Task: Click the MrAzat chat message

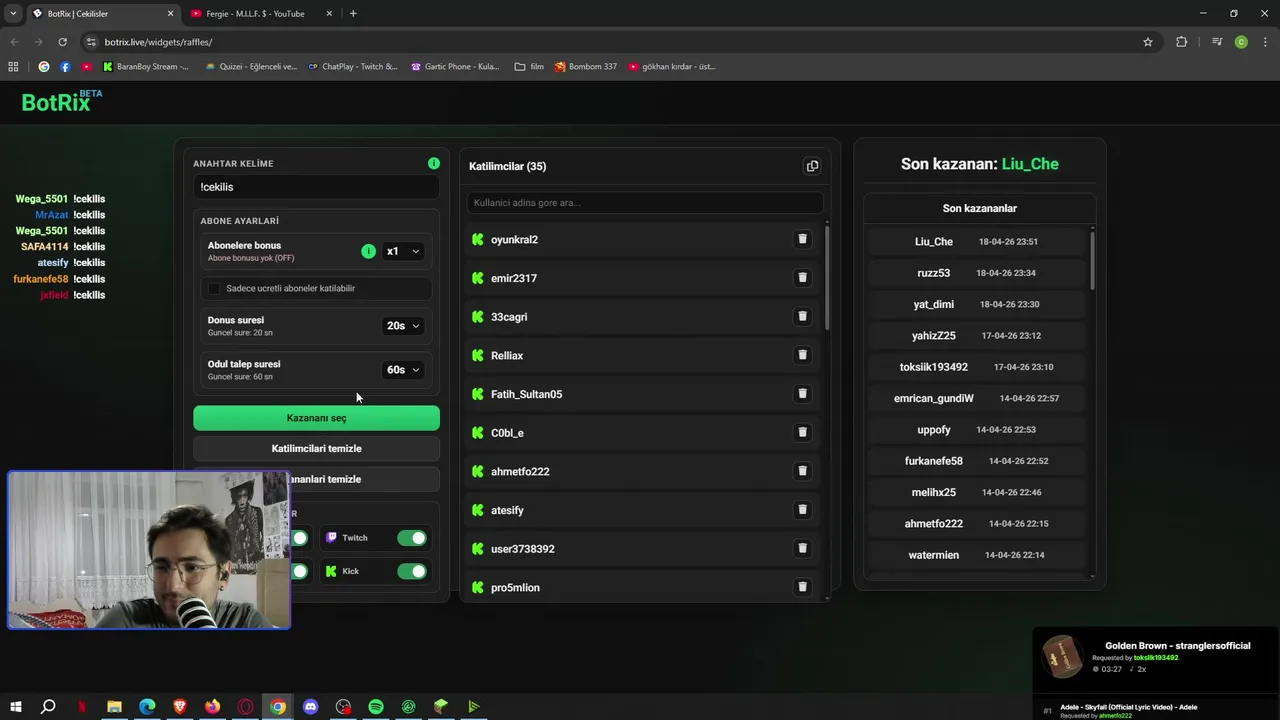Action: pyautogui.click(x=70, y=215)
